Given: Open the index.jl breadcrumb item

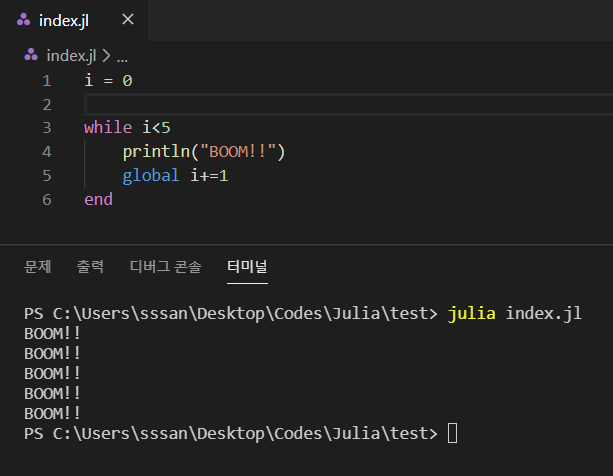Looking at the screenshot, I should [x=72, y=55].
